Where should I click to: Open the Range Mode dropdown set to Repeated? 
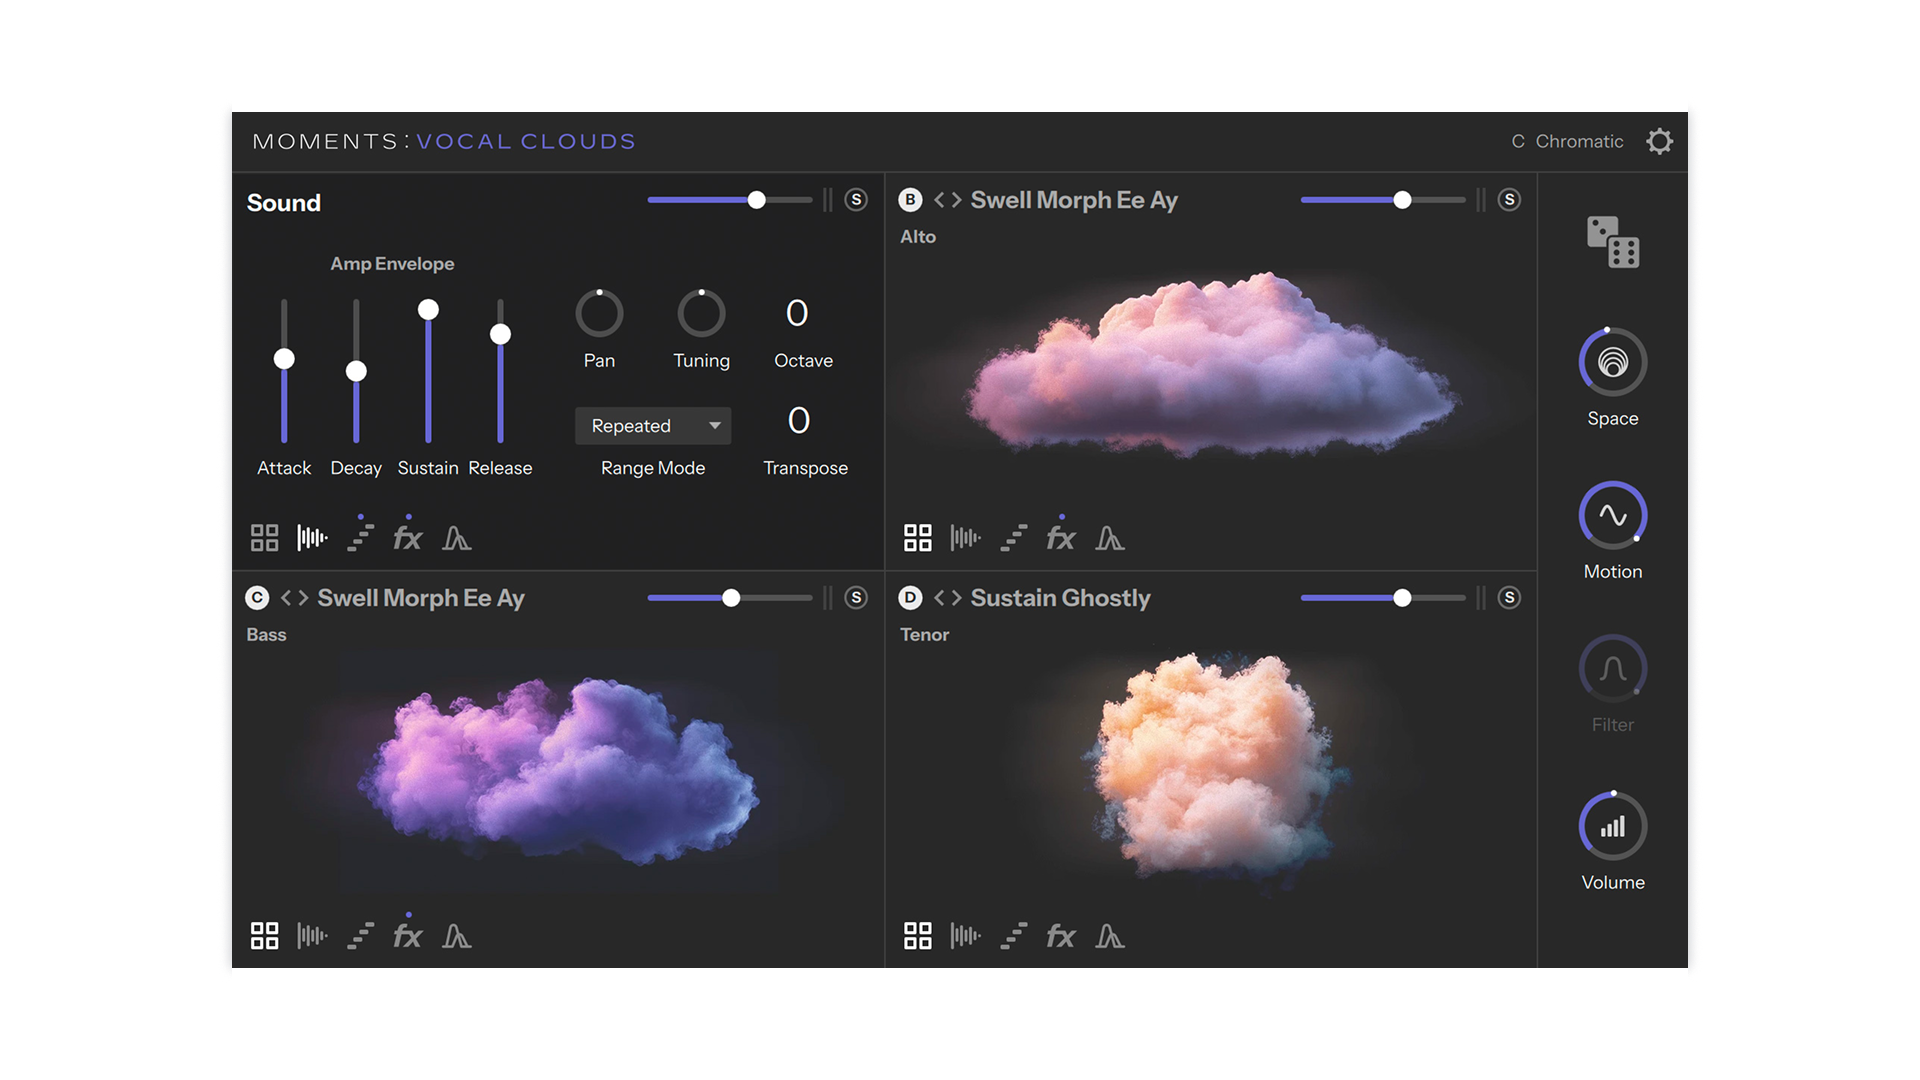[x=653, y=425]
